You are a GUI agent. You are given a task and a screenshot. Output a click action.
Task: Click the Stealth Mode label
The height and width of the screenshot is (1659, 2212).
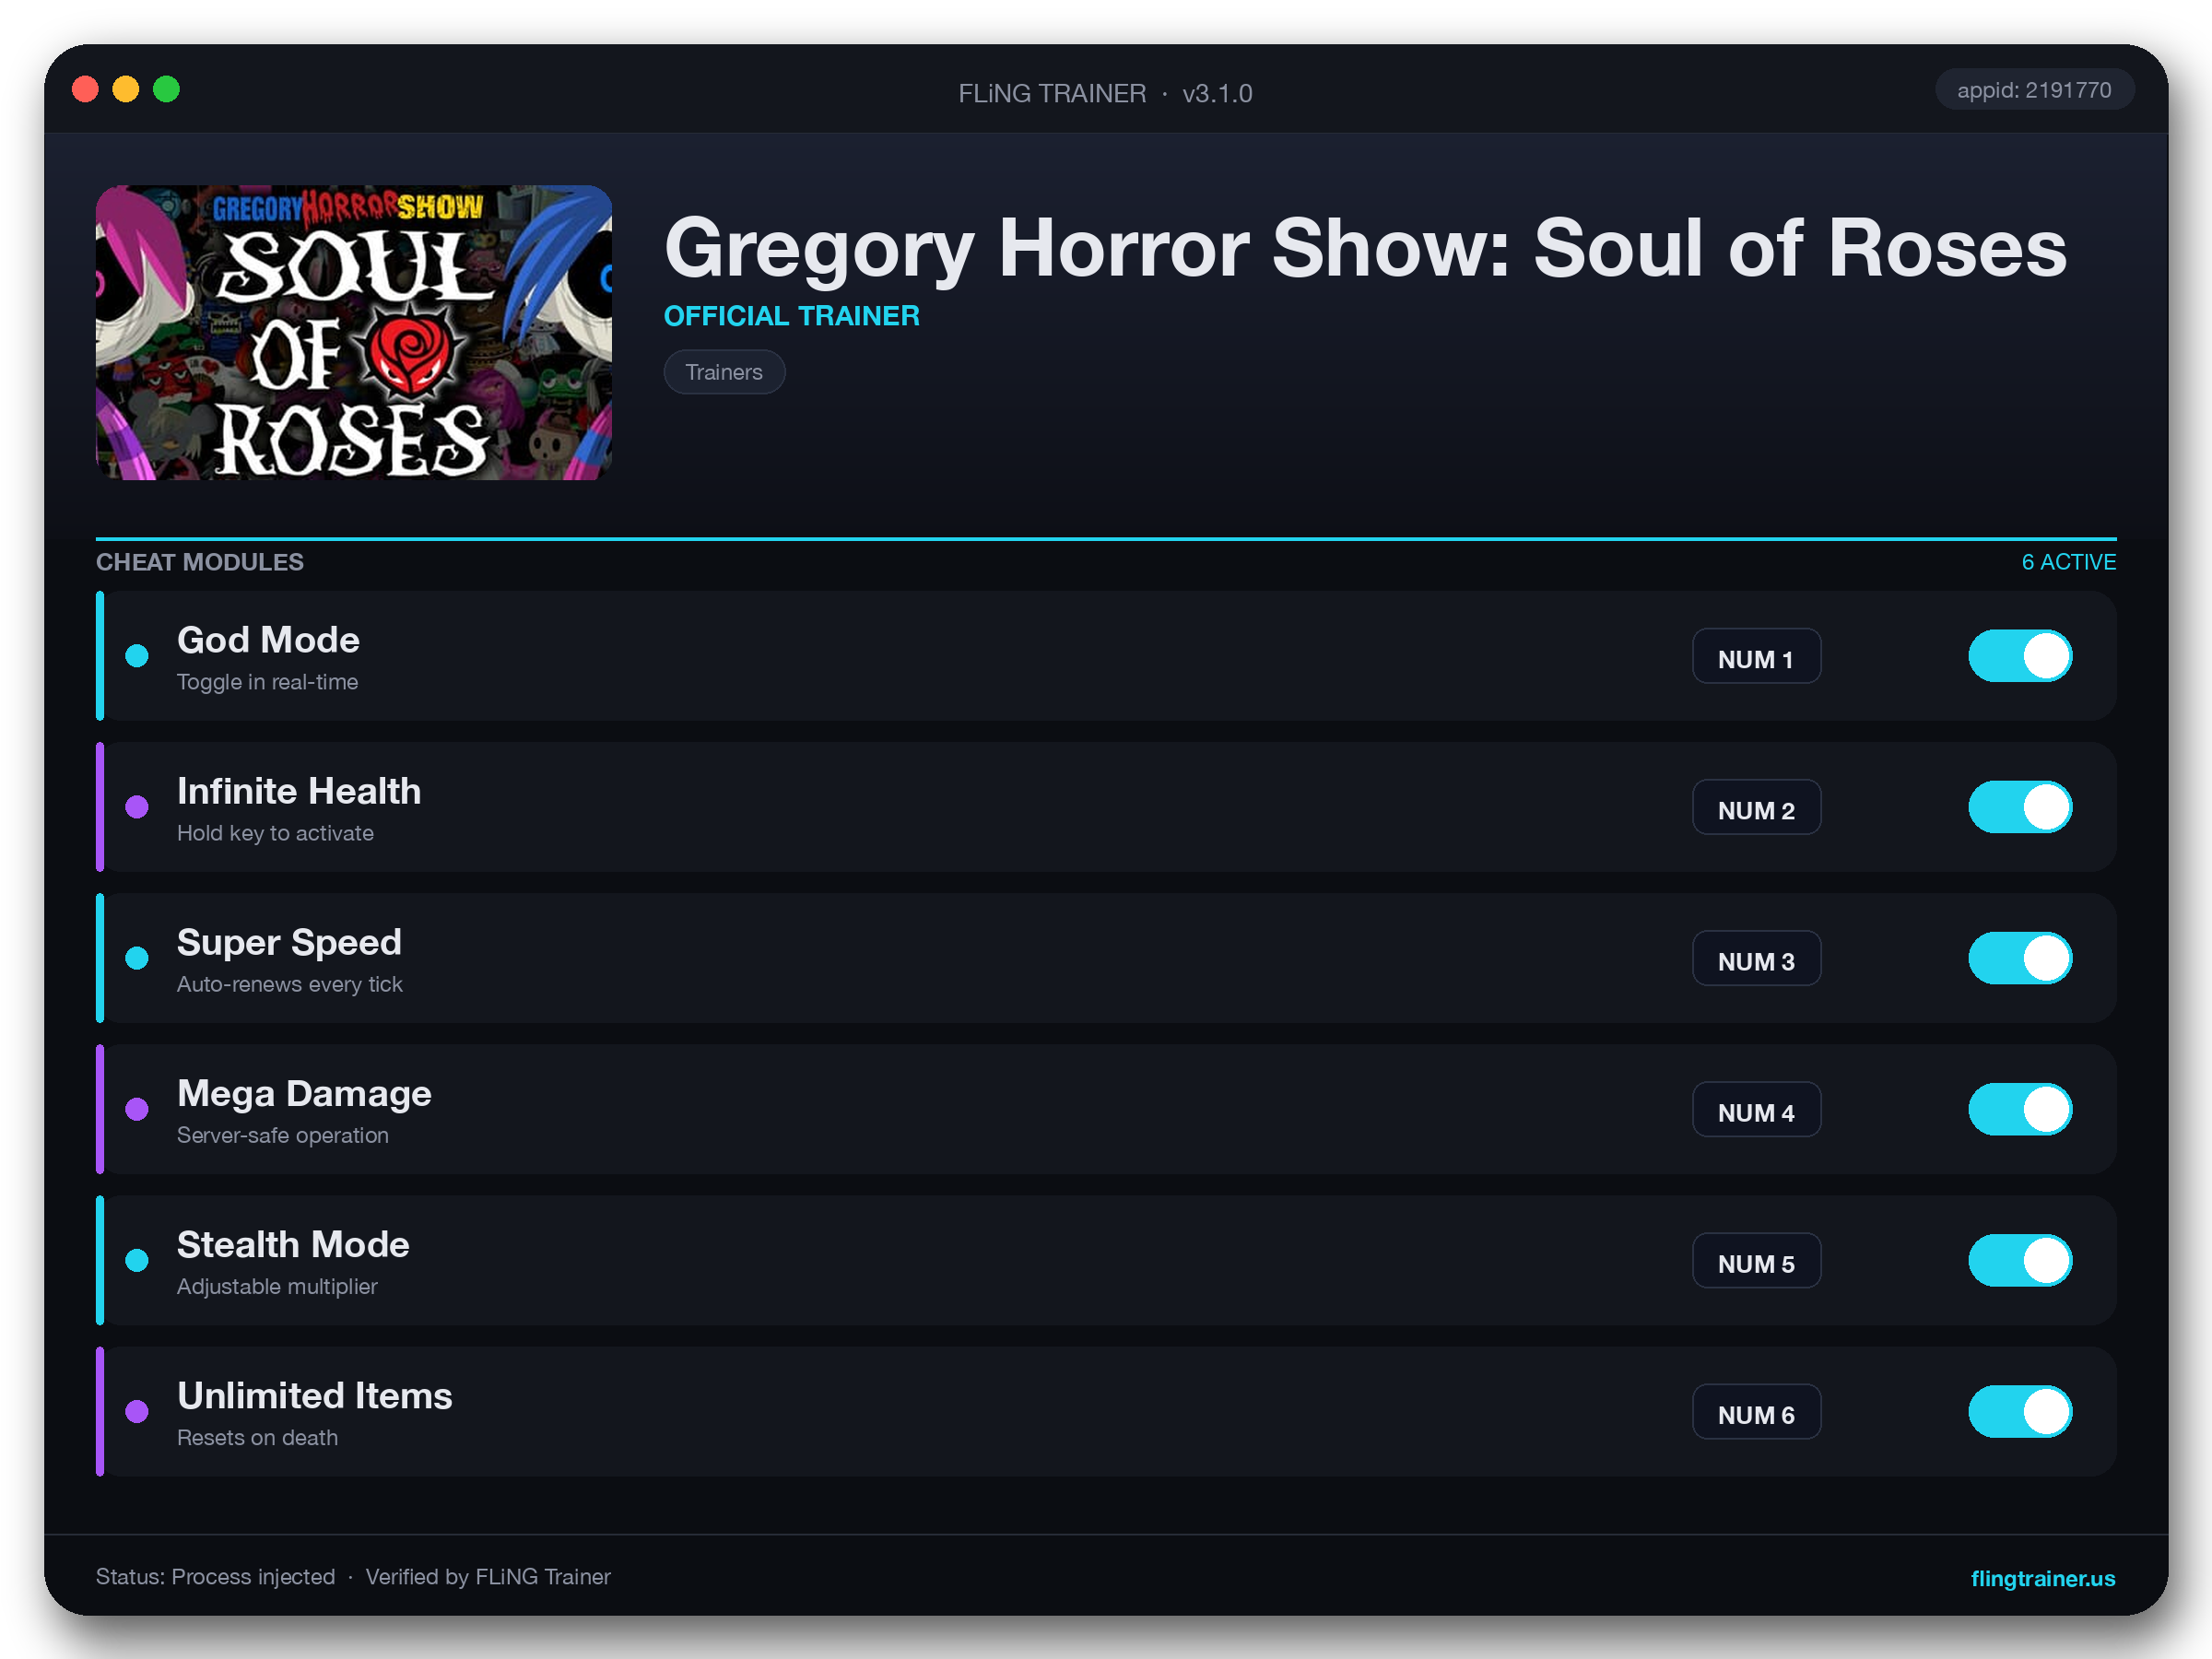tap(293, 1244)
